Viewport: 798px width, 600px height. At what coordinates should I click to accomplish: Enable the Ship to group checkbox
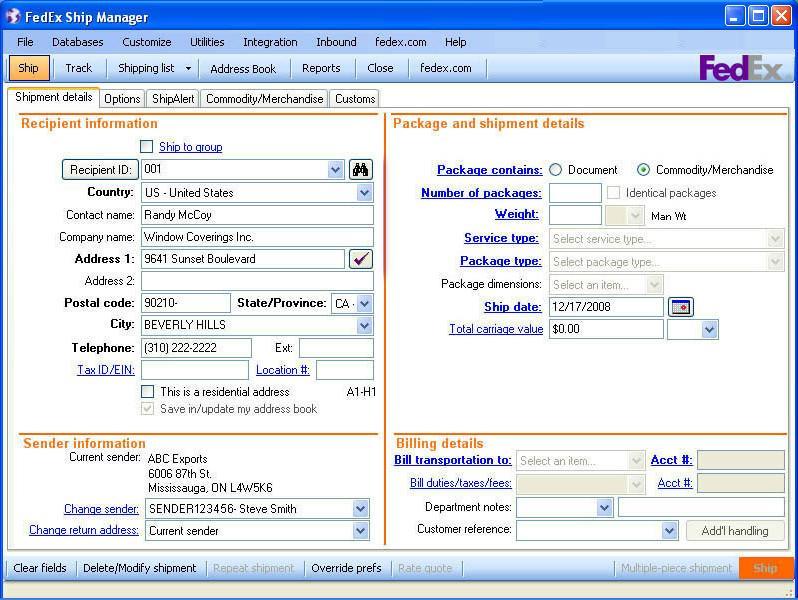click(147, 147)
